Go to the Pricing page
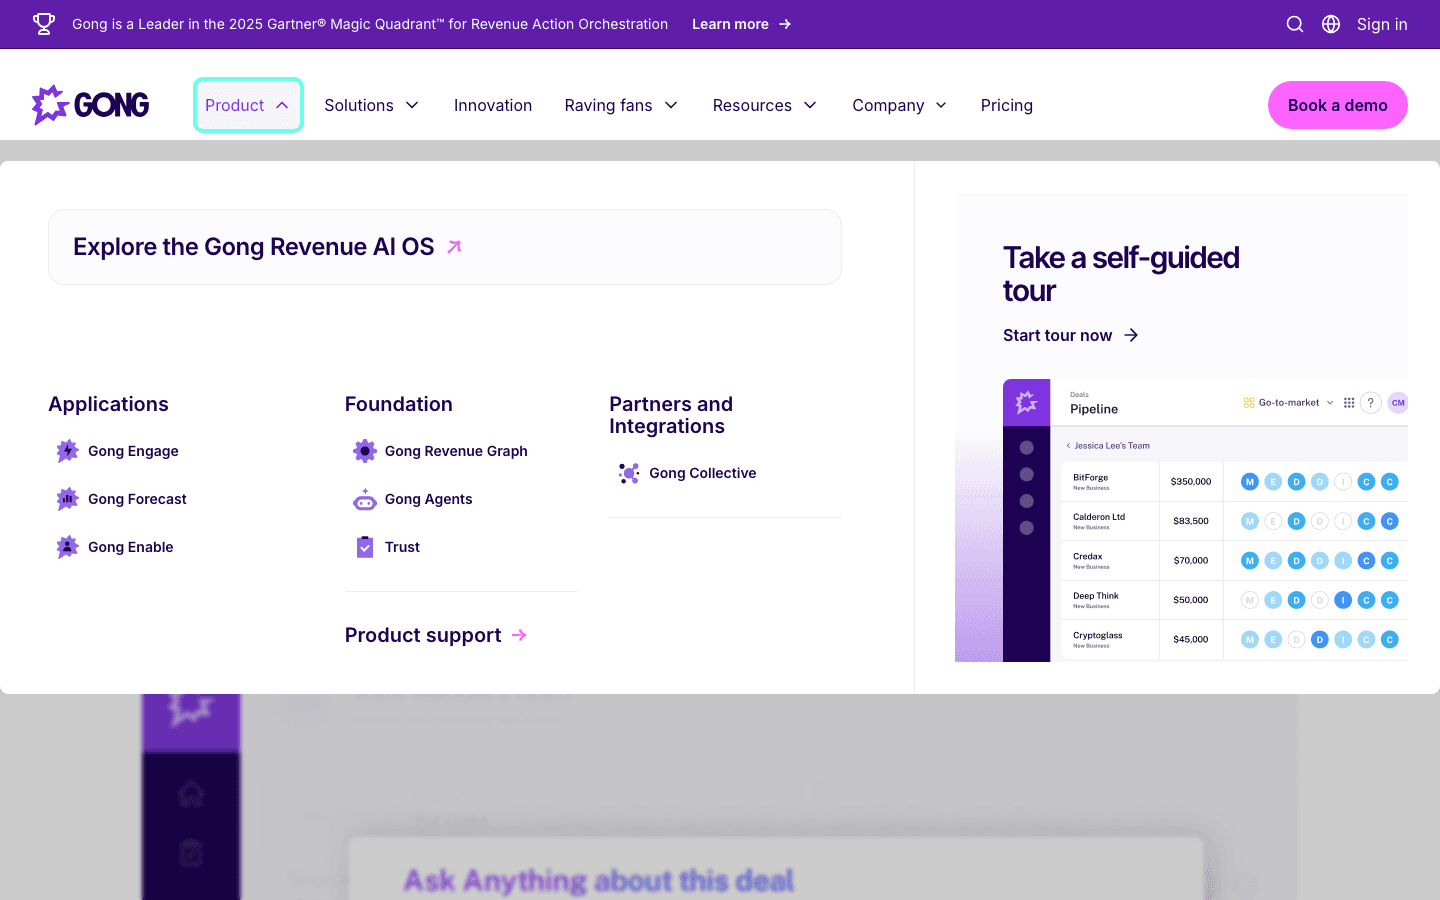 pos(1006,105)
